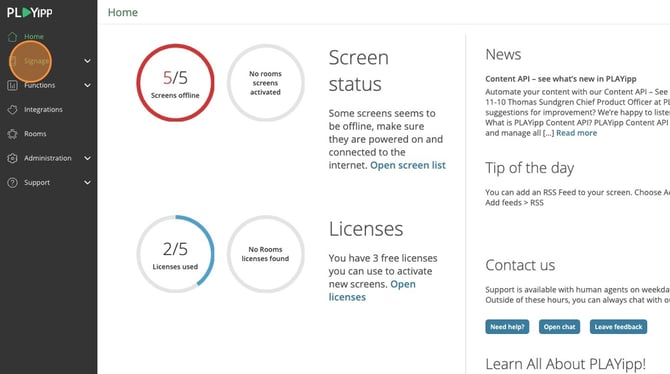670x374 pixels.
Task: Click the Rooms icon in sidebar
Action: pyautogui.click(x=12, y=134)
